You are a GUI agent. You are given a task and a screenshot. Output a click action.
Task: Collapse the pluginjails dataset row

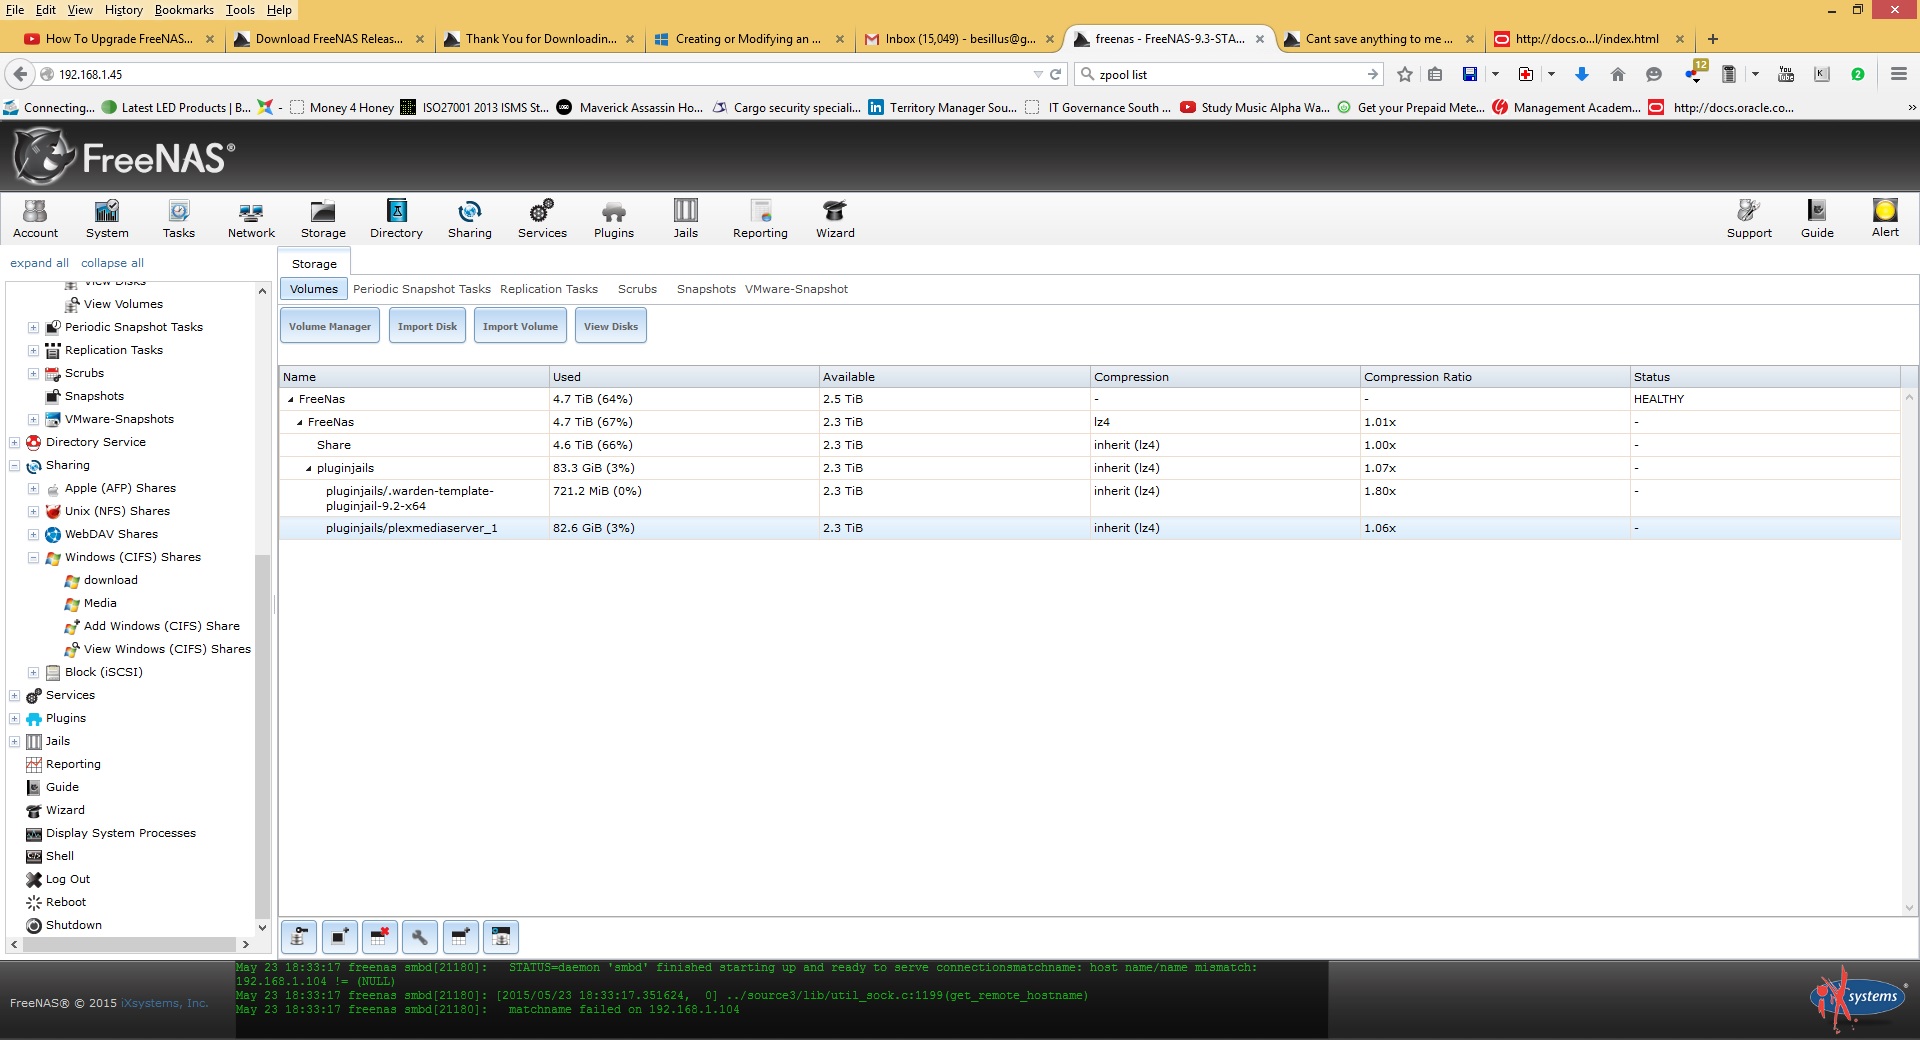pyautogui.click(x=309, y=469)
